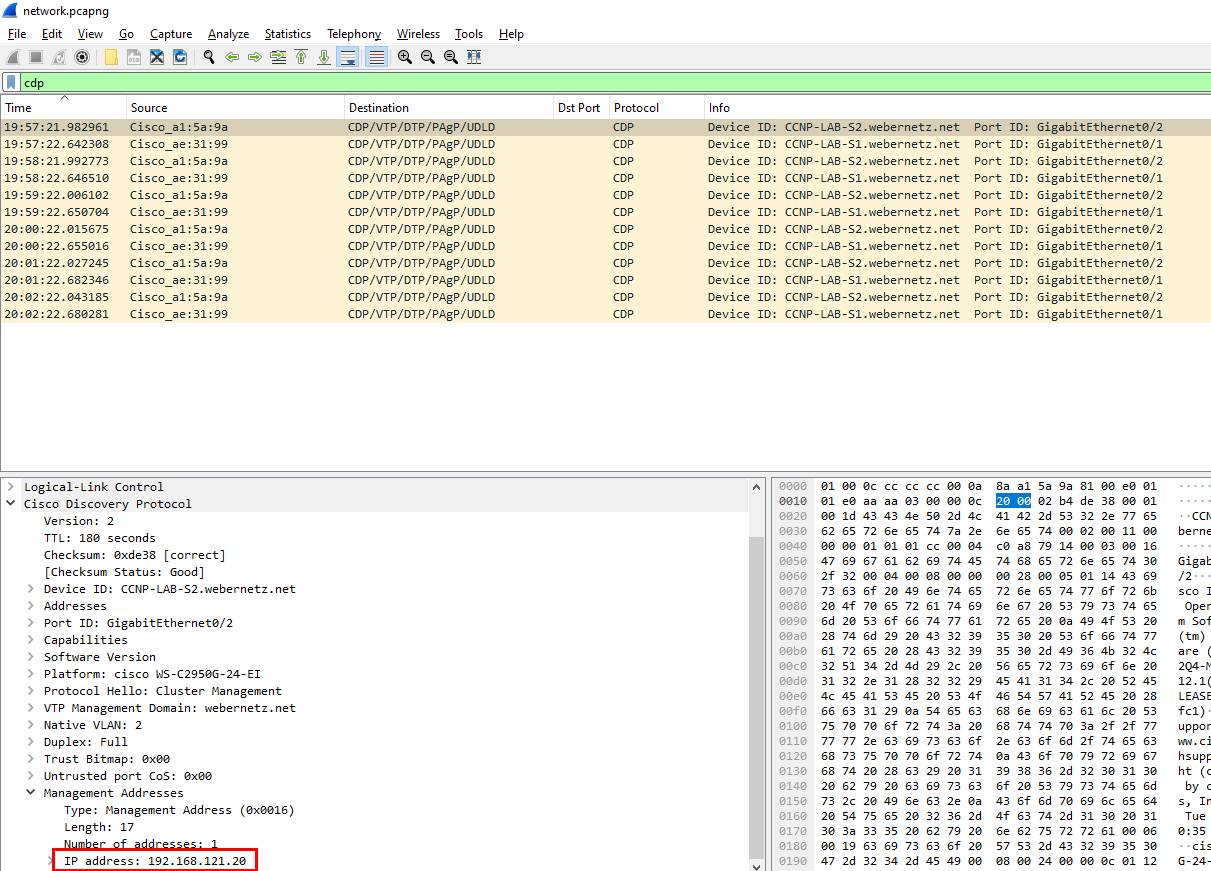The height and width of the screenshot is (871, 1211).
Task: Click the zoom in magnifier icon
Action: coord(404,57)
